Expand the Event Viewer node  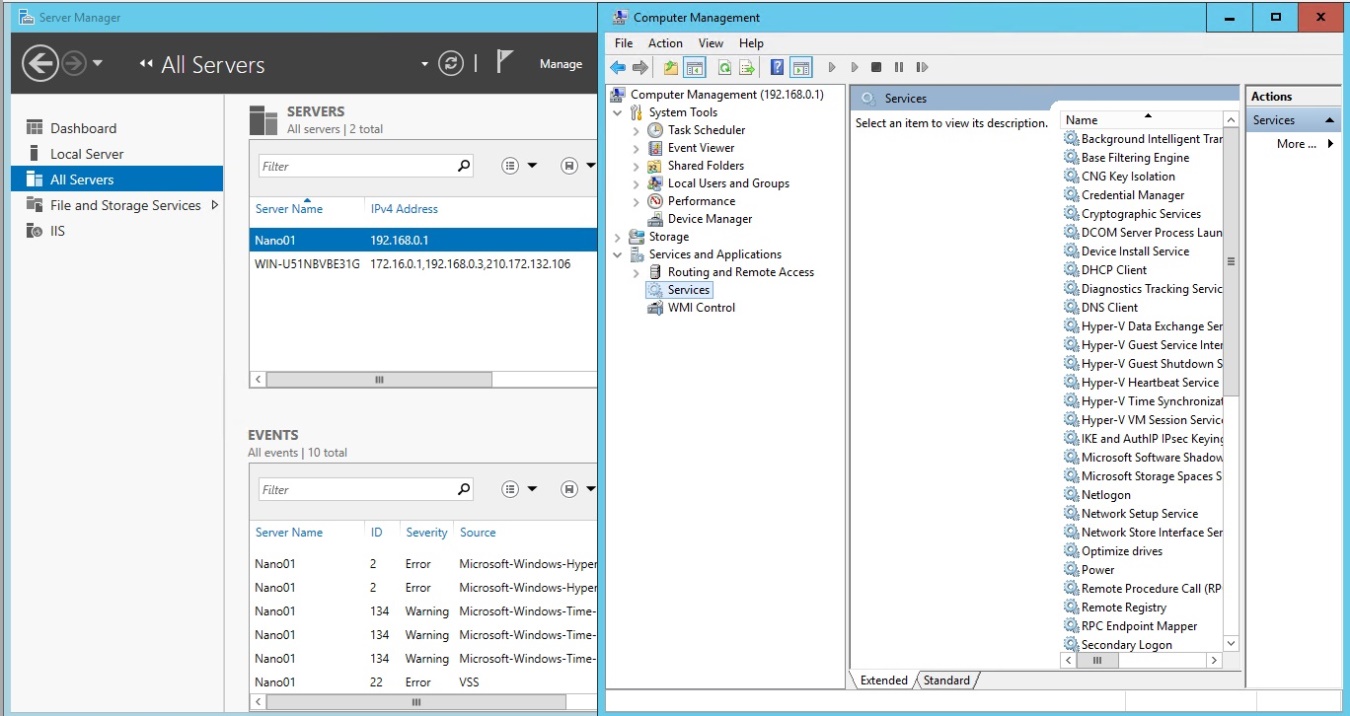636,148
